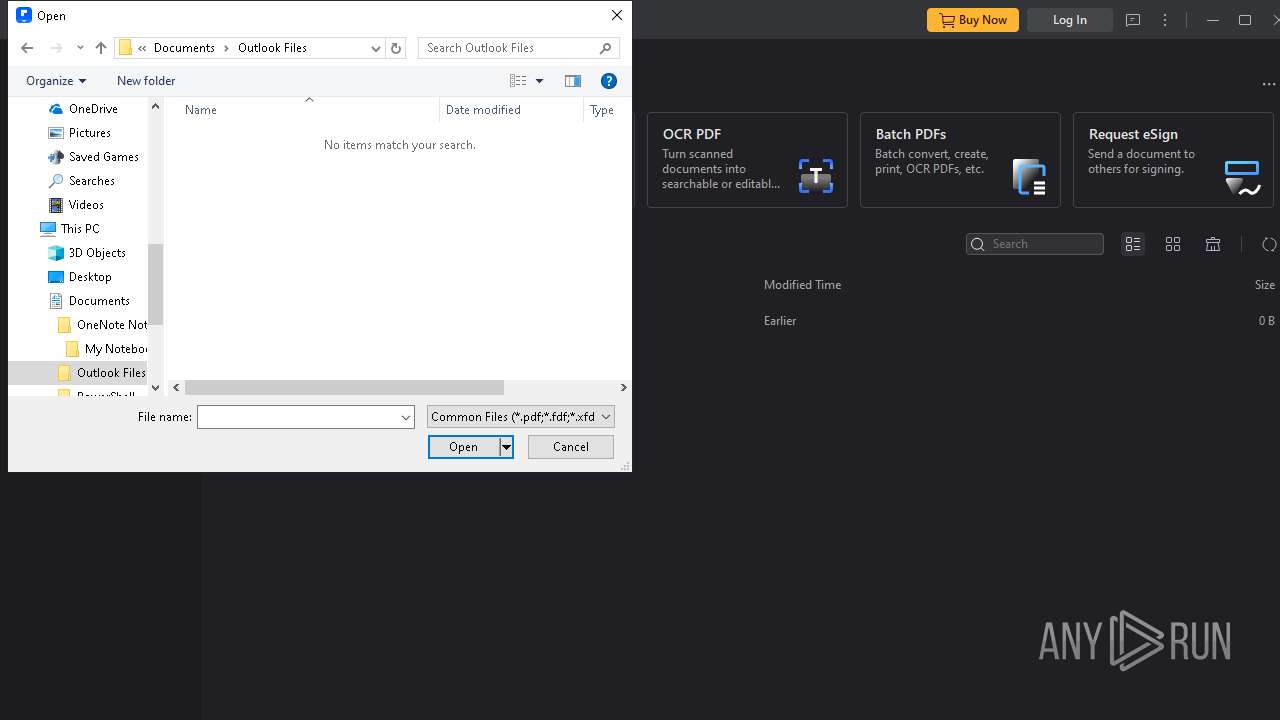
Task: Open the Organize menu
Action: pyautogui.click(x=56, y=81)
